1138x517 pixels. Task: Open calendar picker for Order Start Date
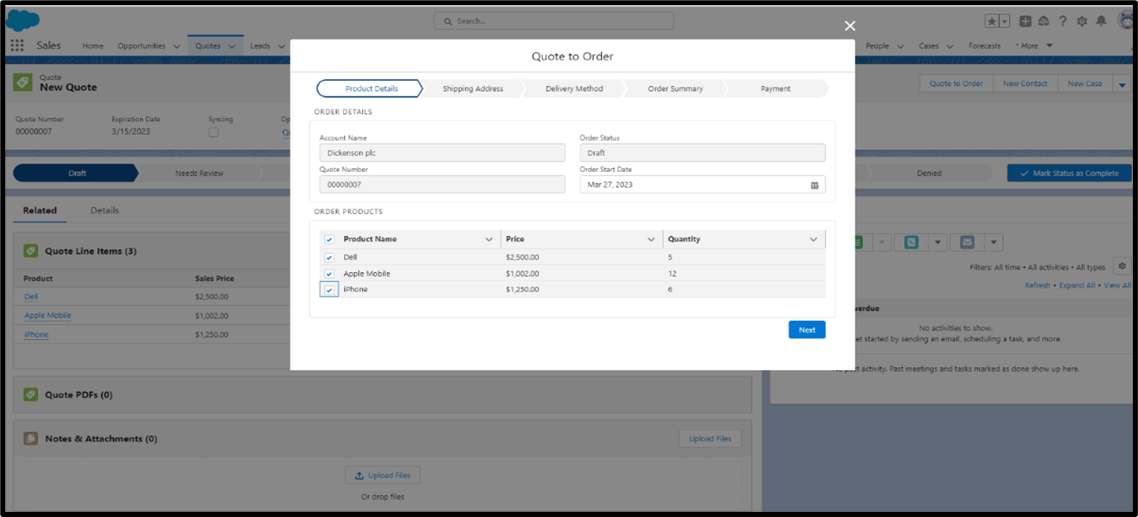814,185
